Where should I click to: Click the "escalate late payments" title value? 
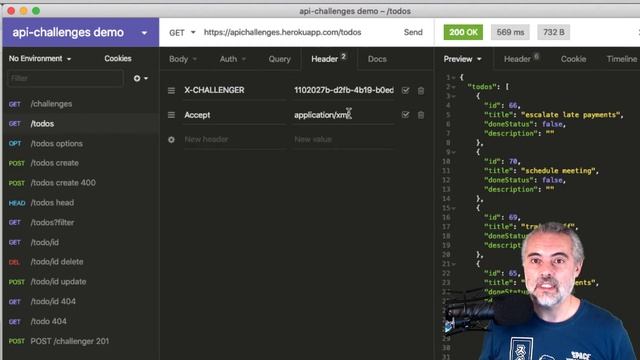[571, 115]
